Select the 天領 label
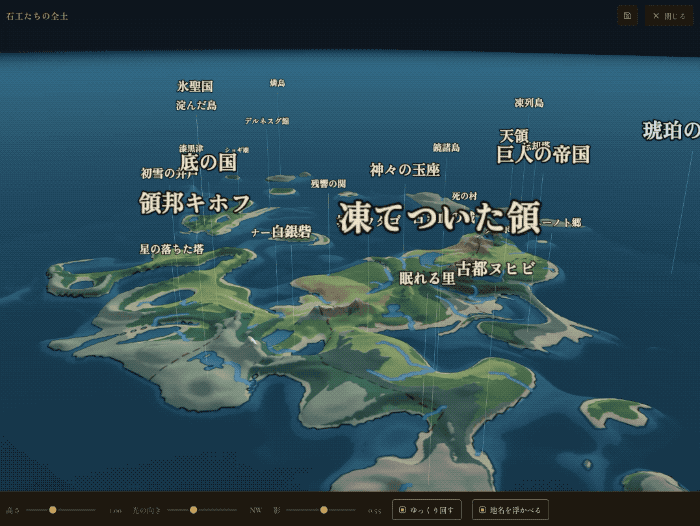Screen dimensions: 700x526 click(514, 136)
